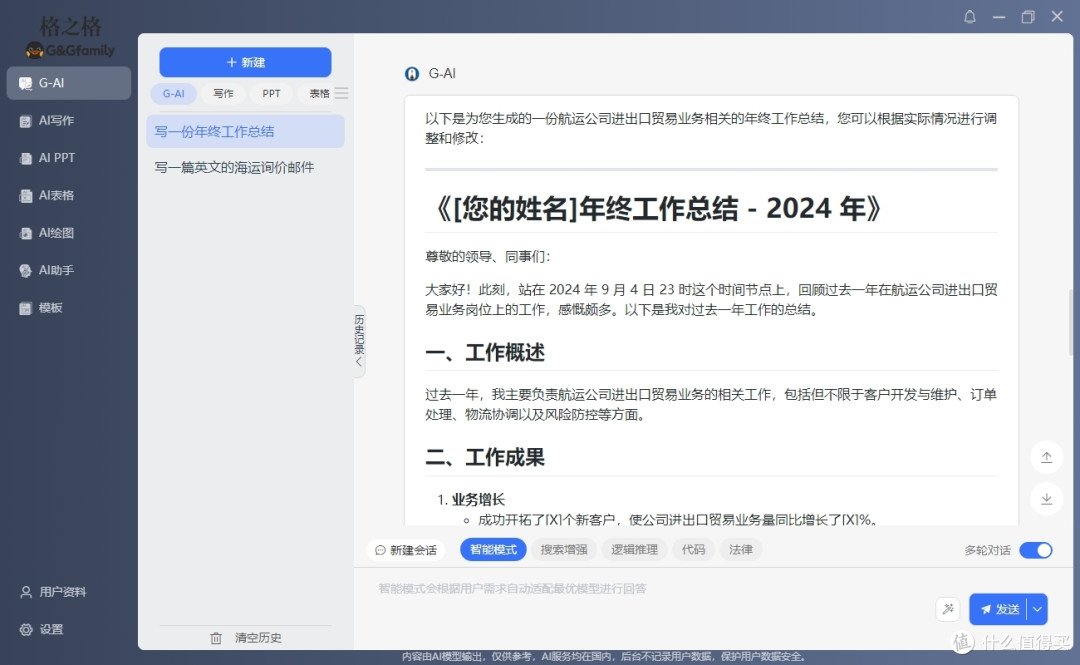Select 法律 mode
The image size is (1080, 665).
point(740,549)
